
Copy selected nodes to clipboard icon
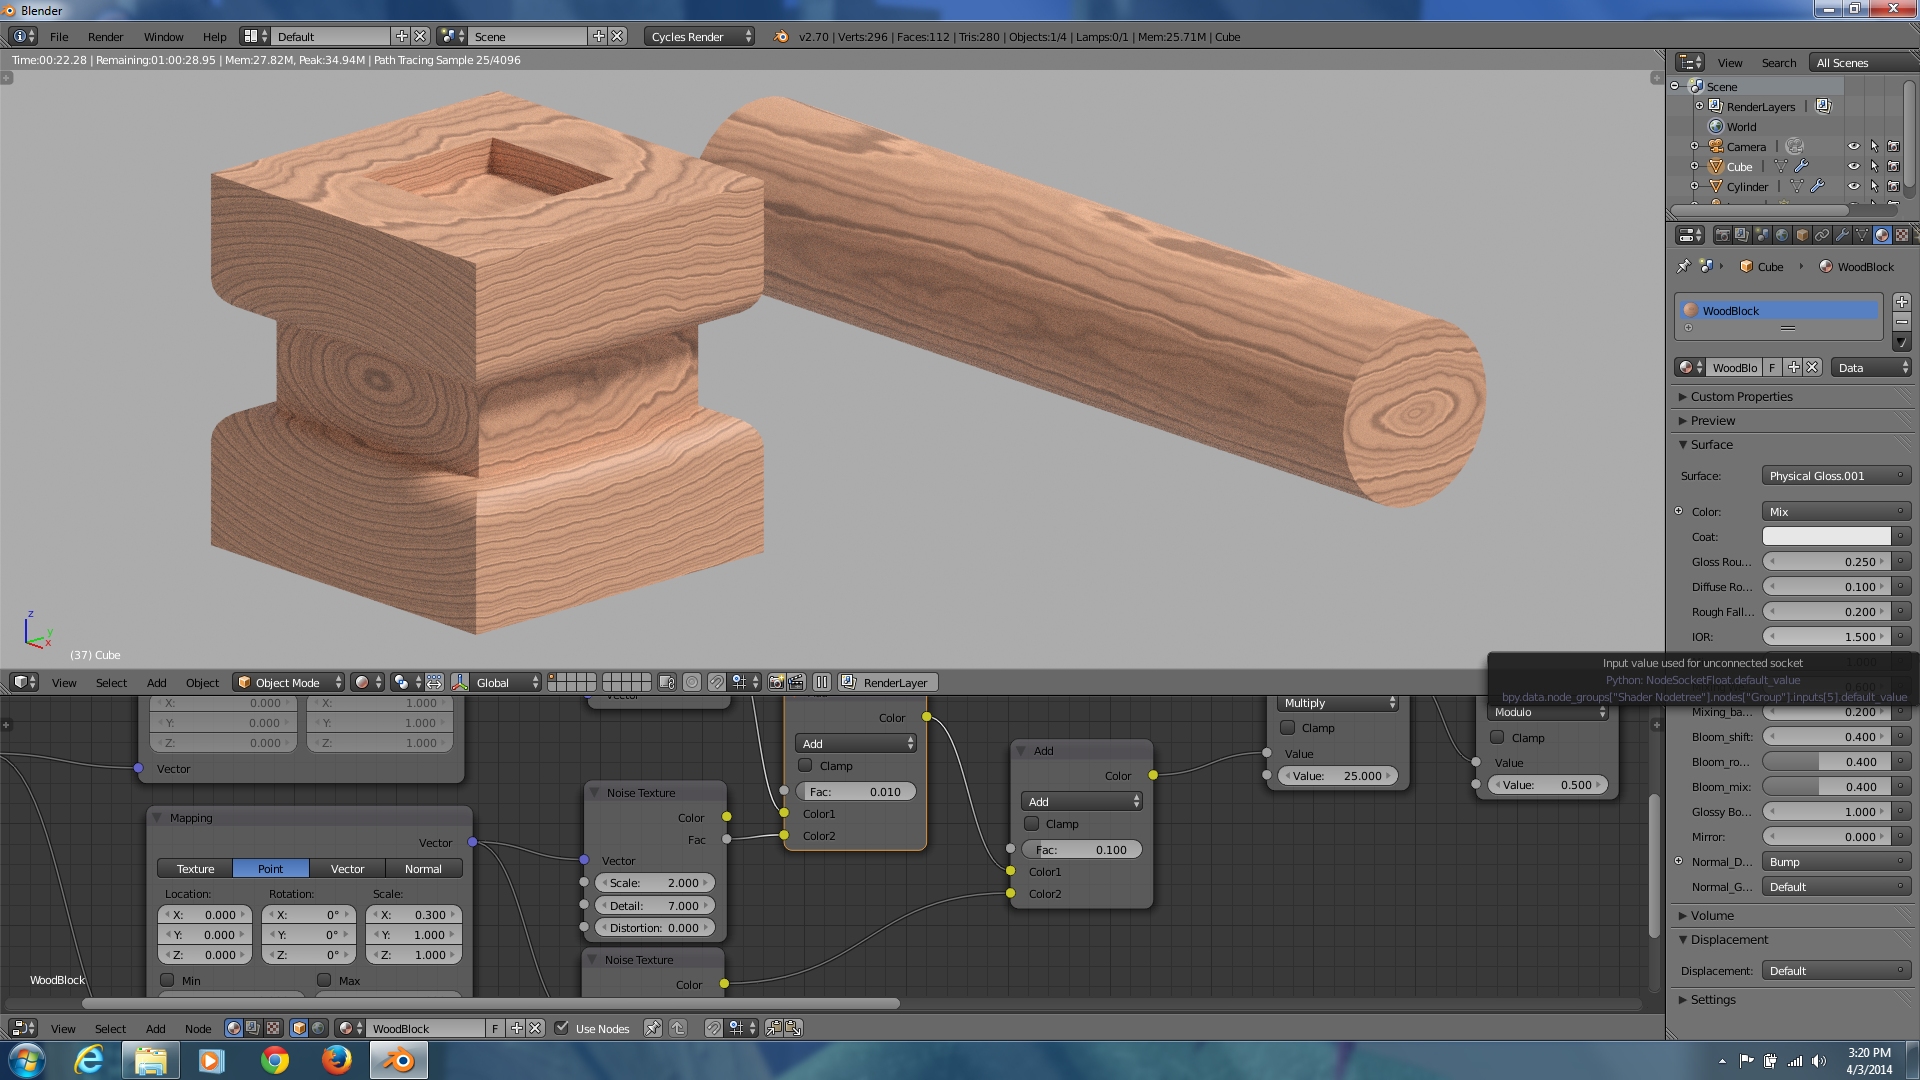coord(774,1028)
